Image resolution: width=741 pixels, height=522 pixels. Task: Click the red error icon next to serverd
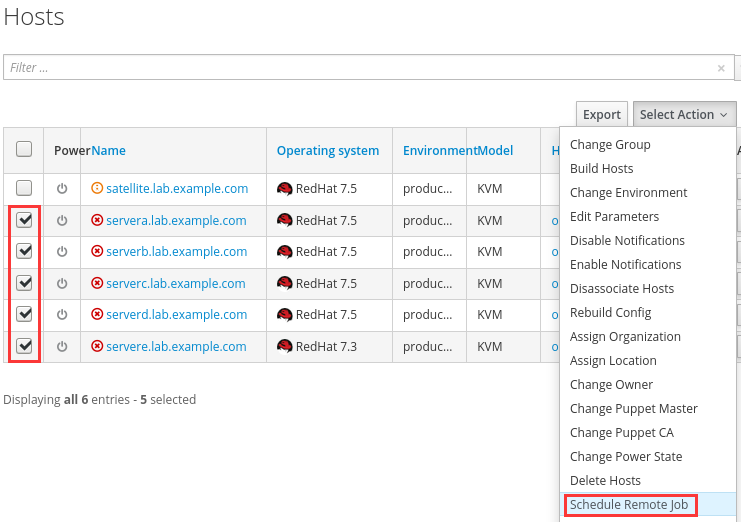pyautogui.click(x=97, y=315)
